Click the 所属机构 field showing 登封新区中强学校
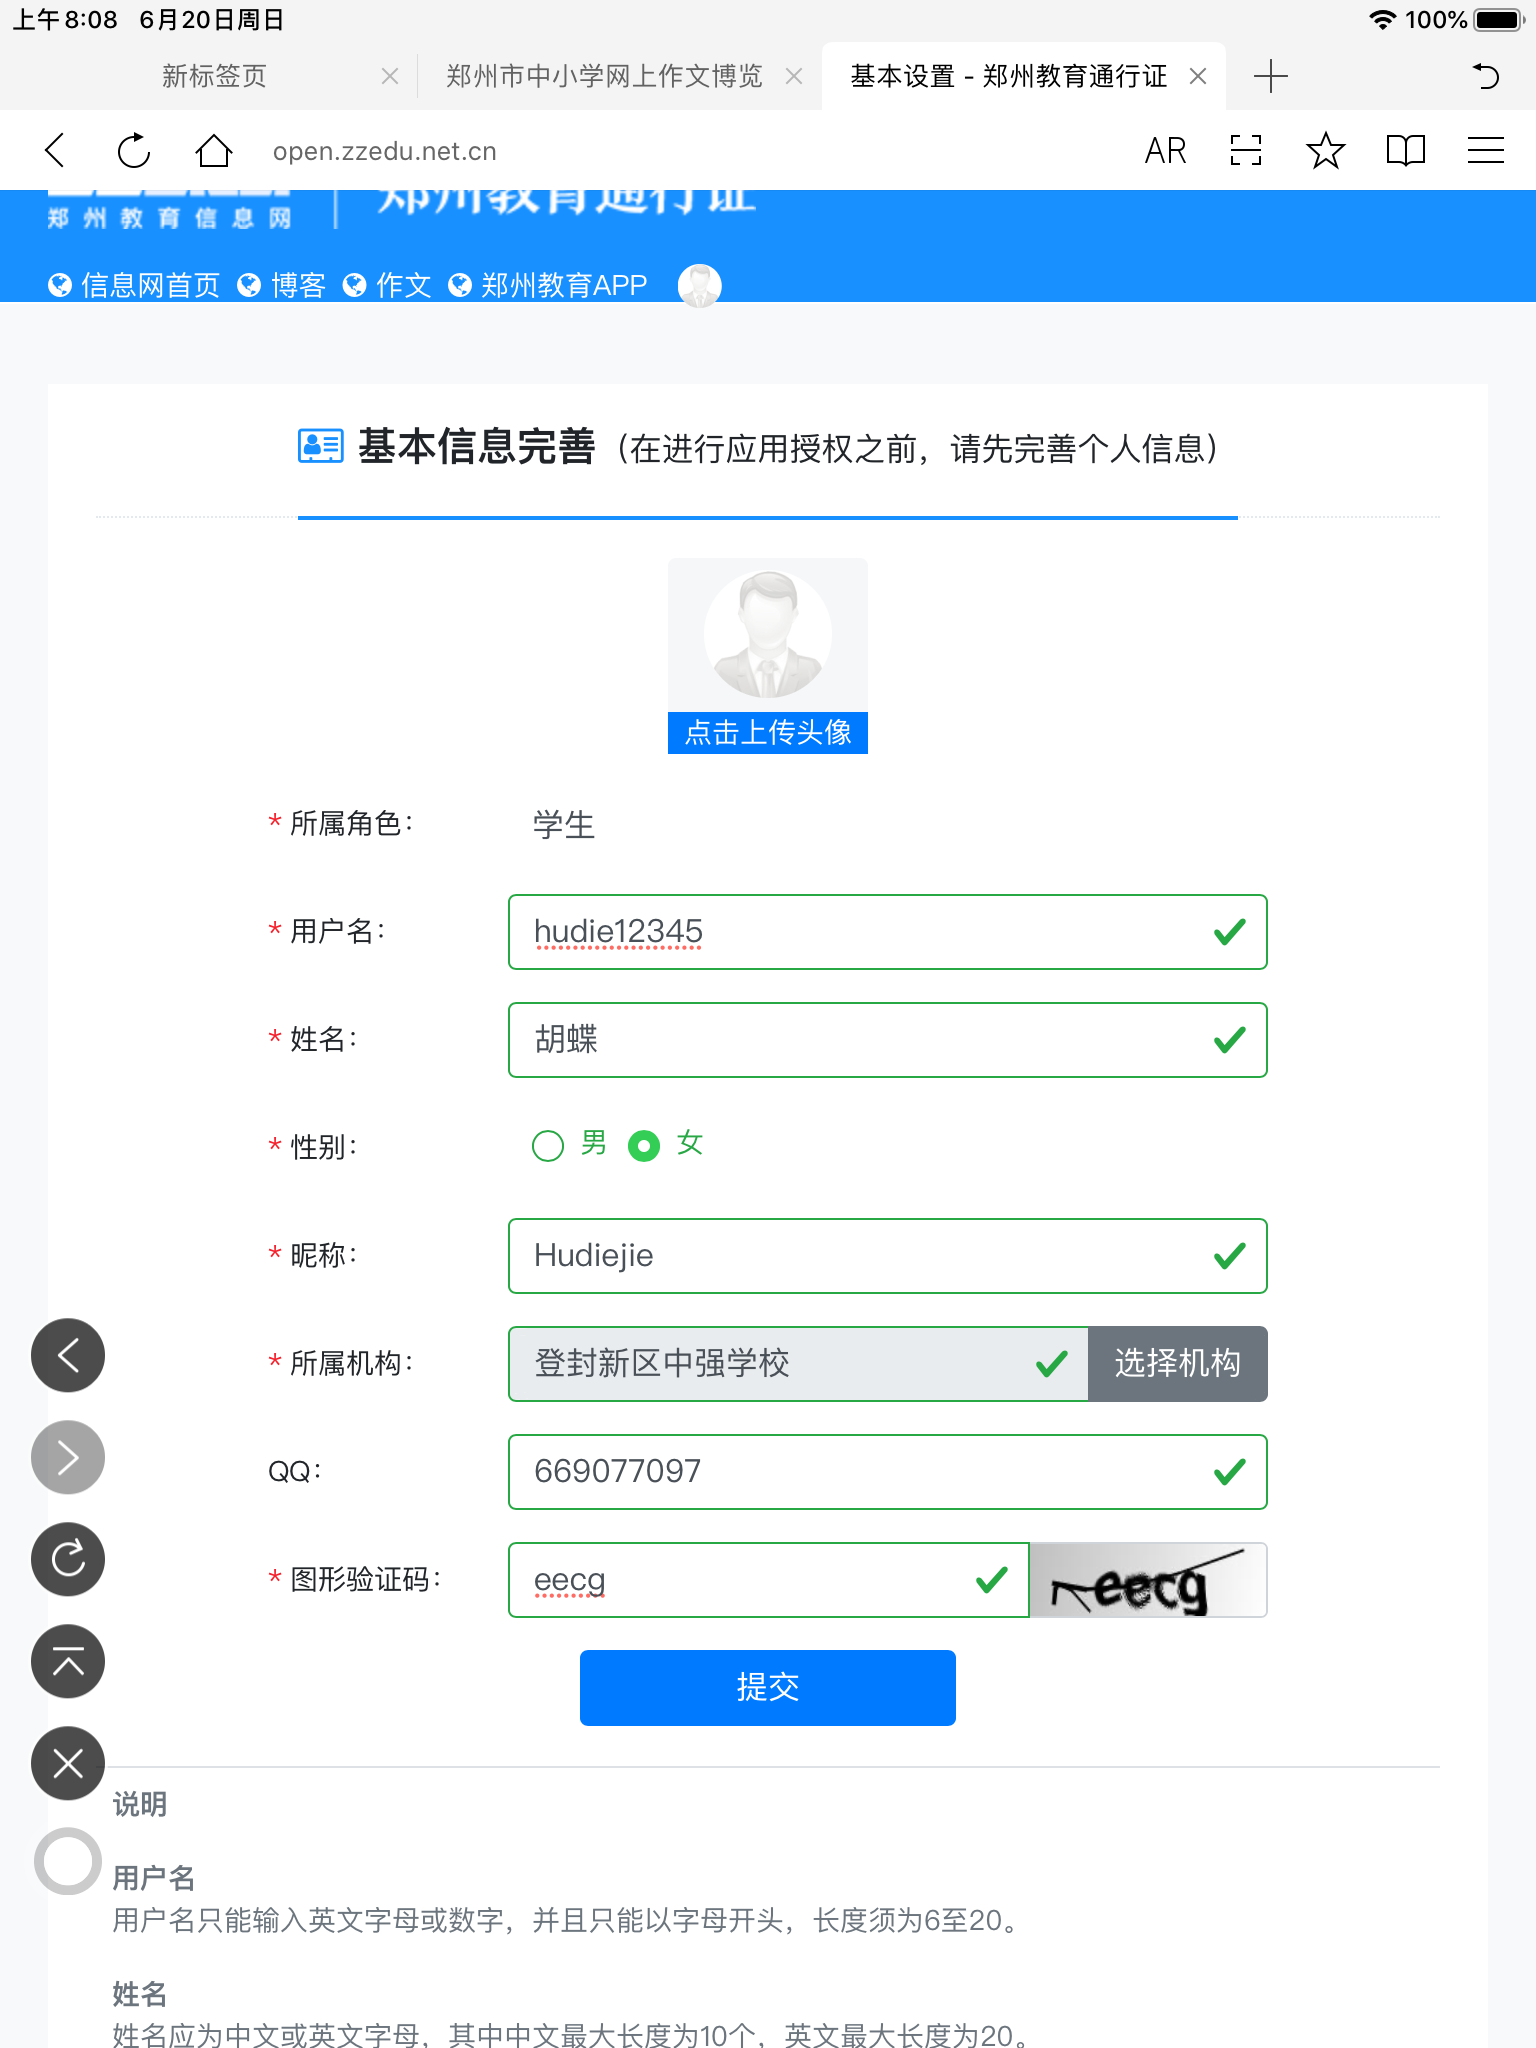The image size is (1536, 2048). (x=798, y=1364)
